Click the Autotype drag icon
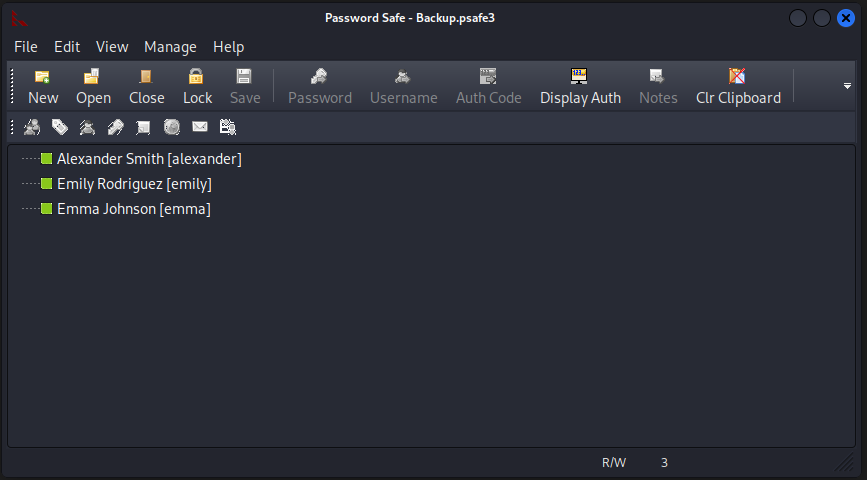Screen dimensions: 867x480 (x=228, y=127)
